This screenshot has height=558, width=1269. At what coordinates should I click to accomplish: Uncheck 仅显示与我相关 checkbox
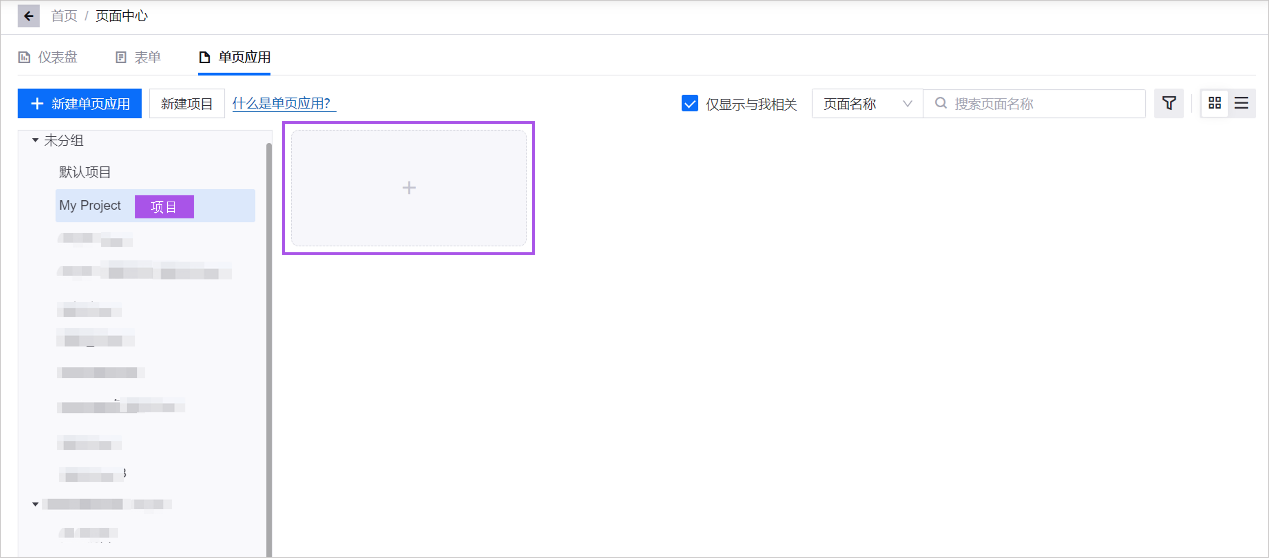pyautogui.click(x=690, y=103)
